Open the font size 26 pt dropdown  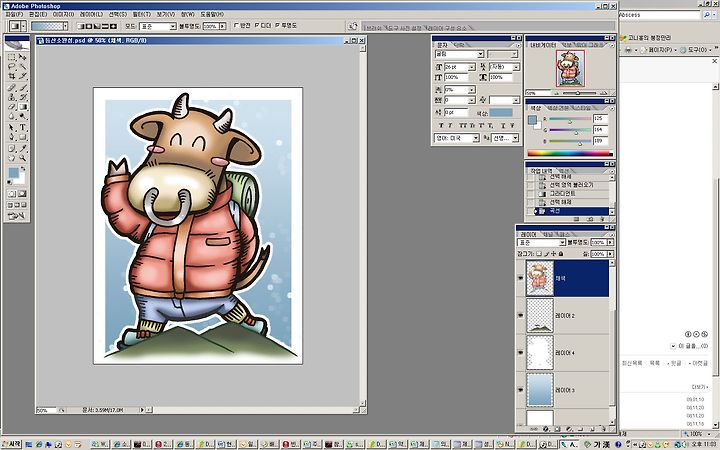point(472,67)
